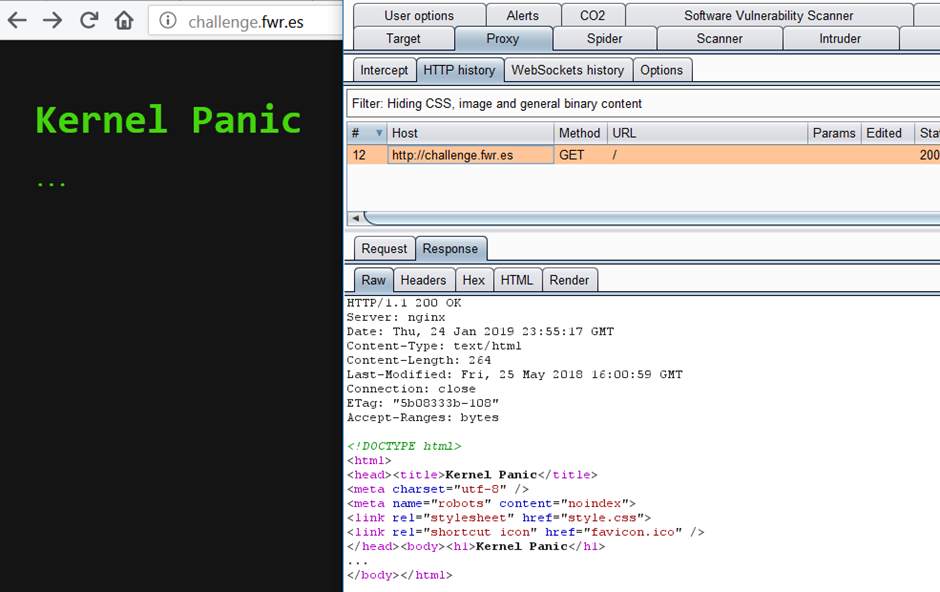This screenshot has height=592, width=940.
Task: Open the Render view tab
Action: tap(569, 280)
